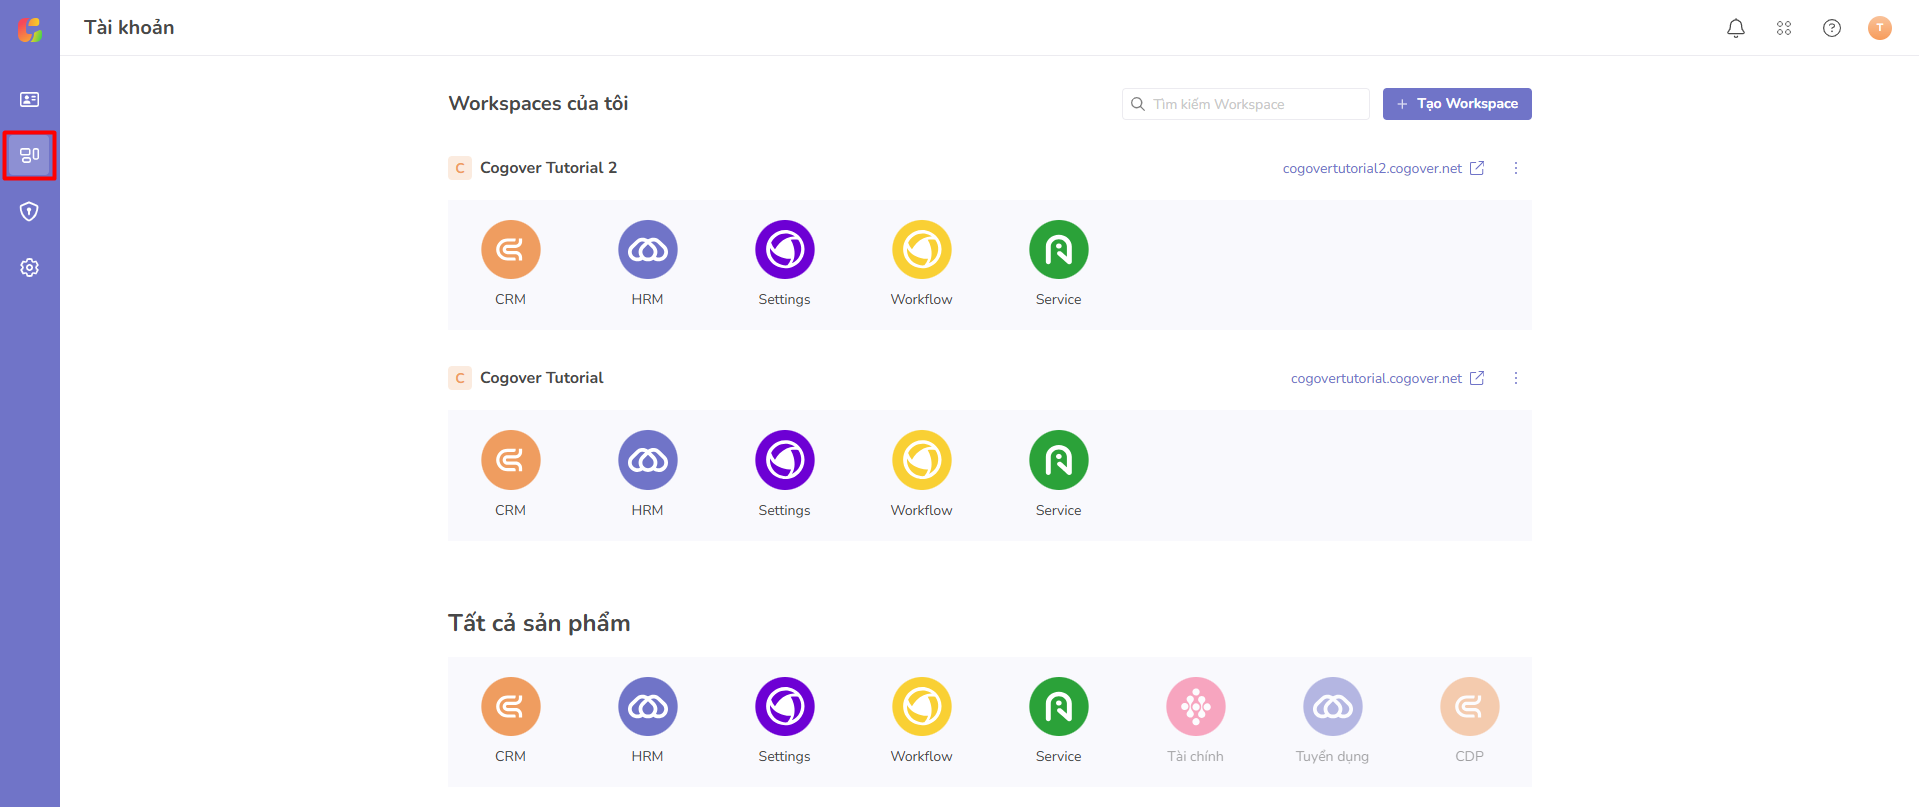This screenshot has height=807, width=1919.
Task: Open external link icon for cogovertutorial.cogover.net
Action: 1477,378
